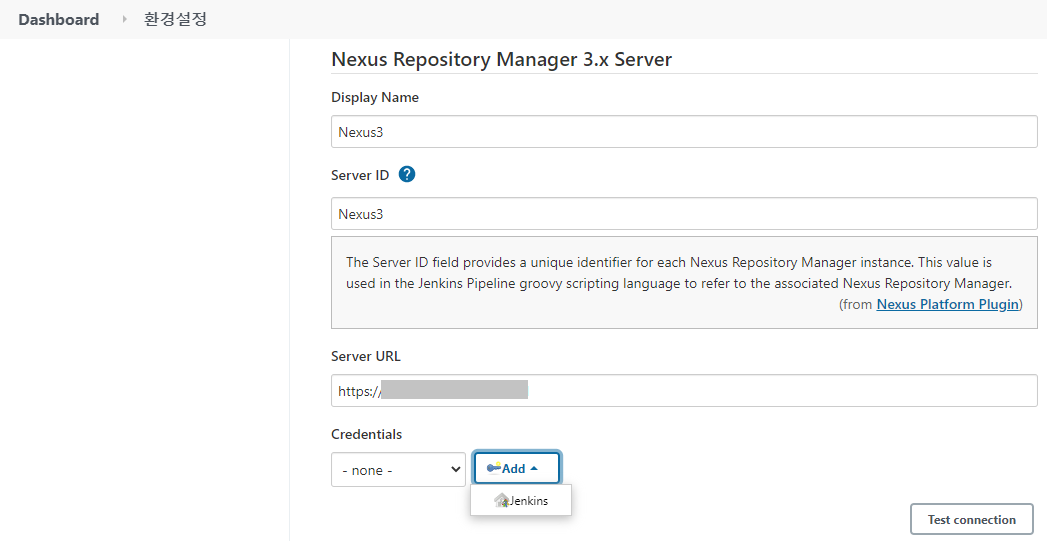Screen dimensions: 1047x541
Task: Open the Server ID help icon
Action: [x=407, y=174]
